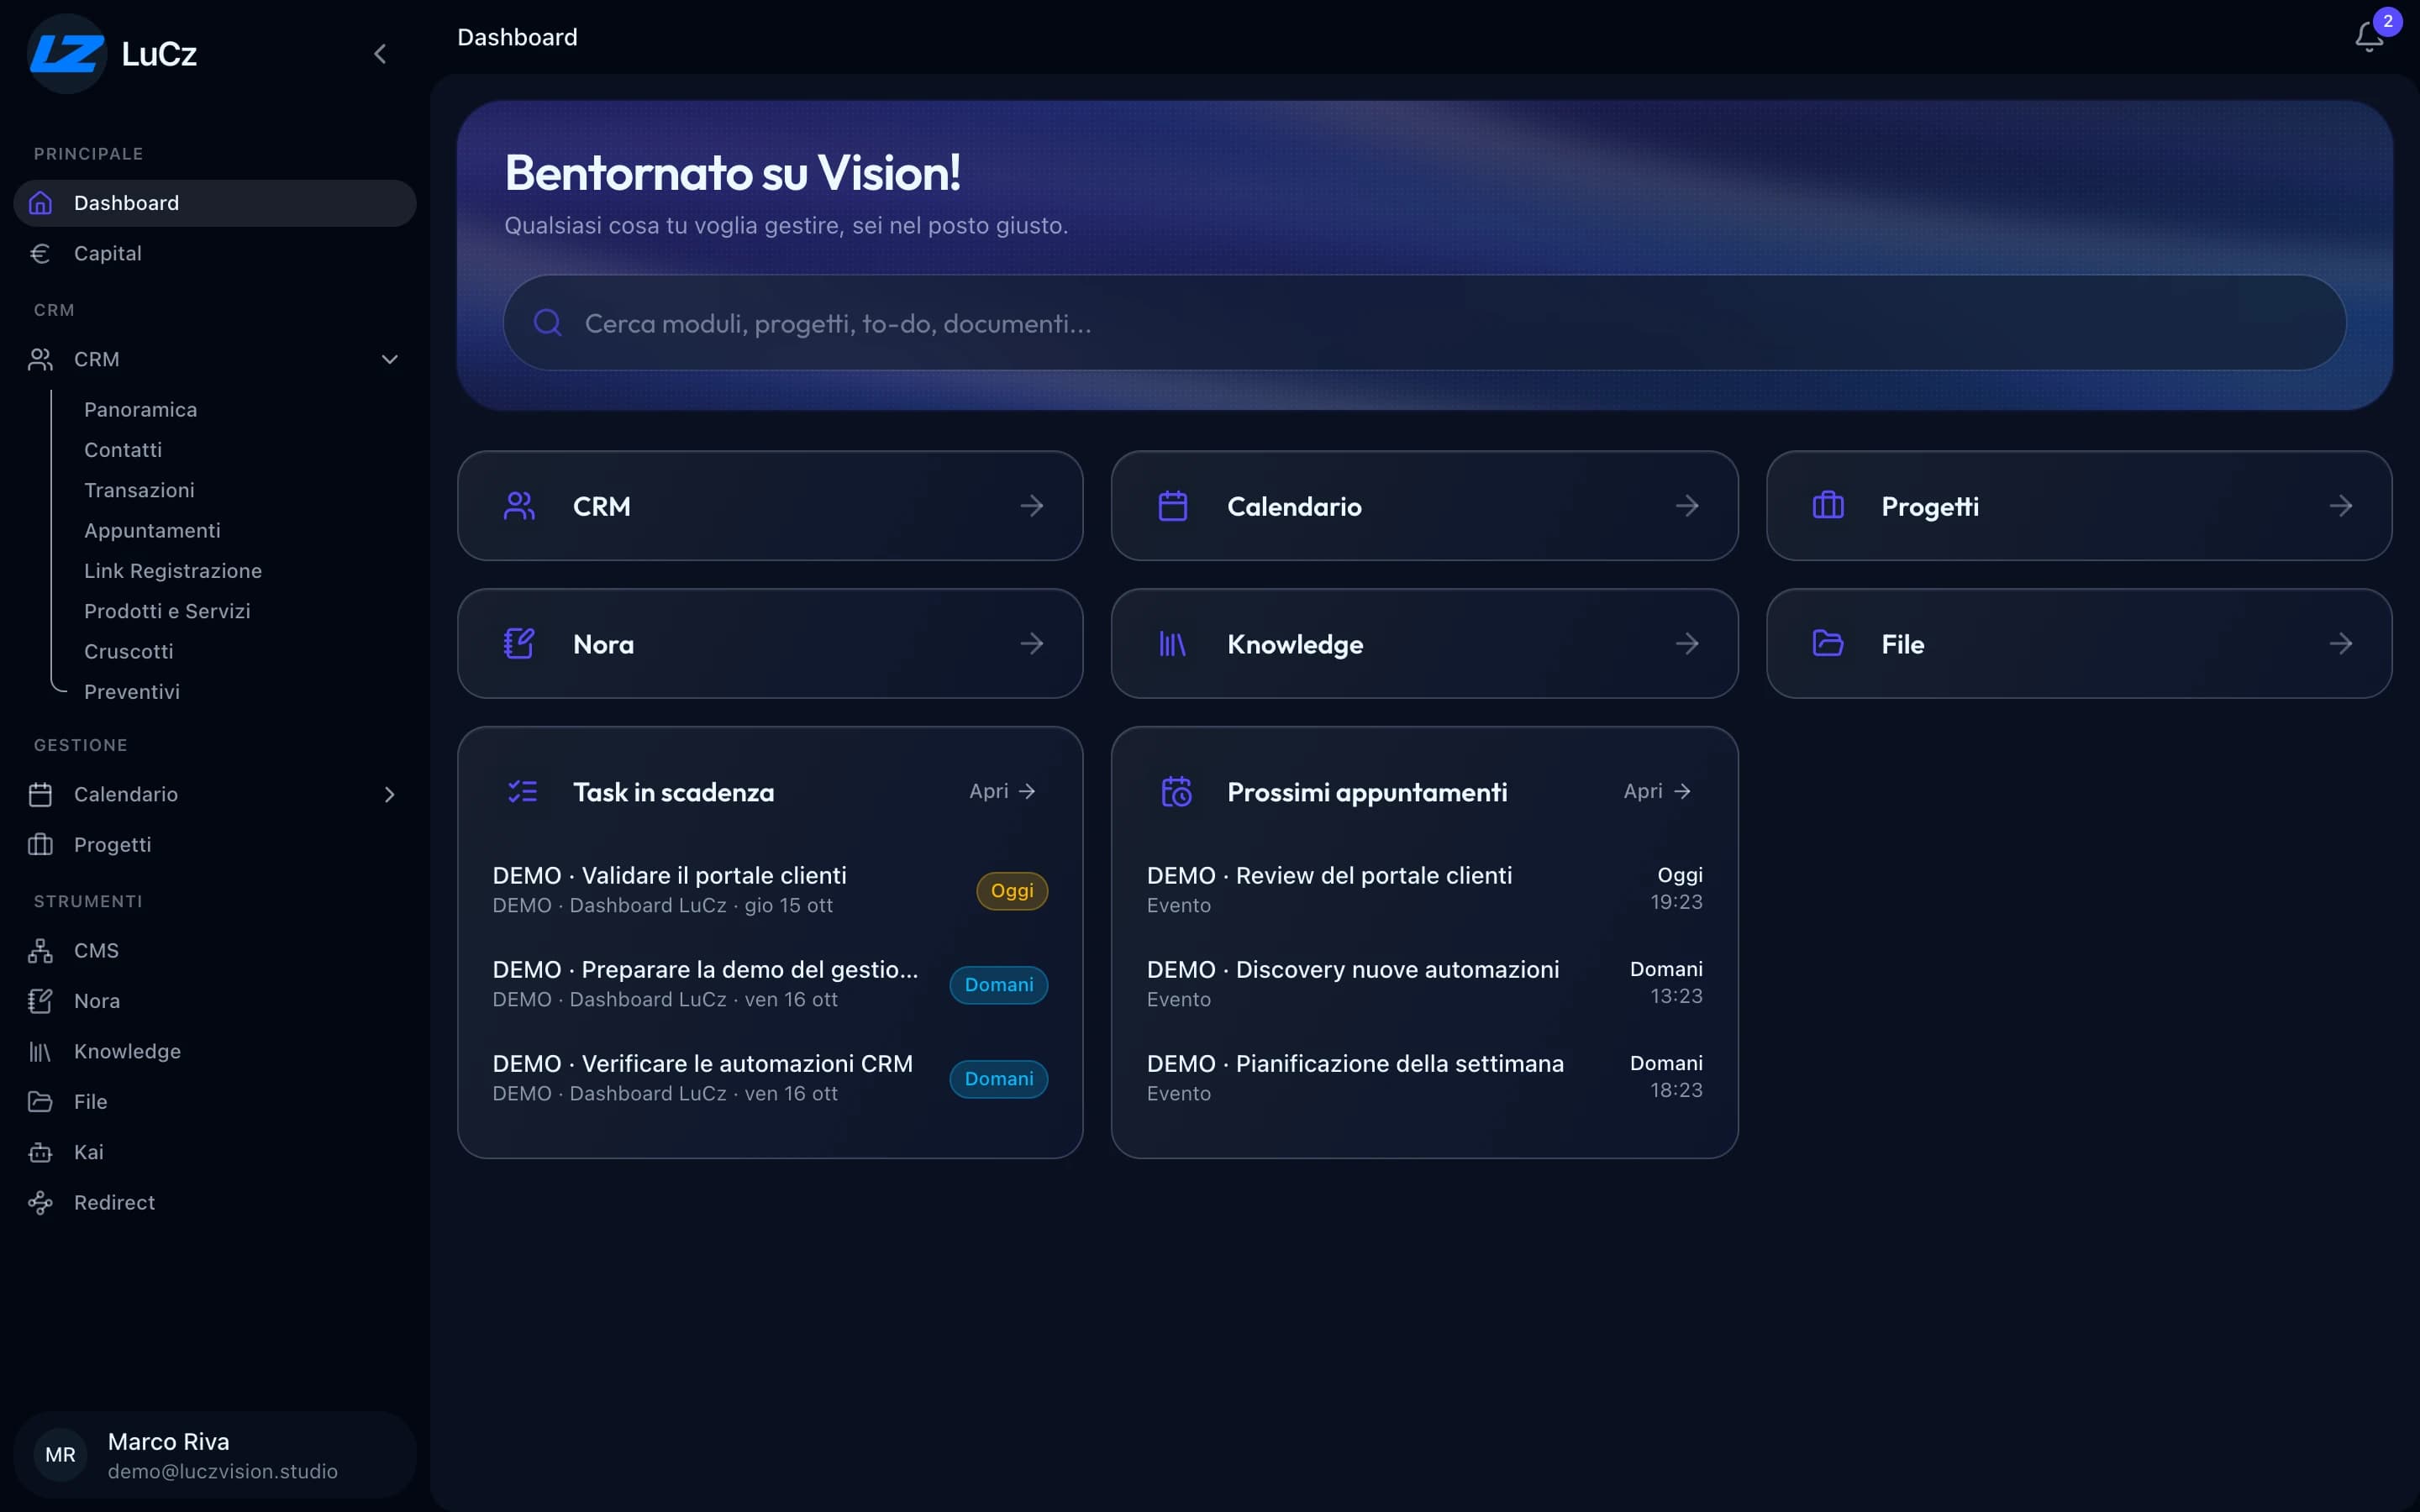Click the Dashboard home icon in sidebar
This screenshot has height=1512, width=2420.
40,203
